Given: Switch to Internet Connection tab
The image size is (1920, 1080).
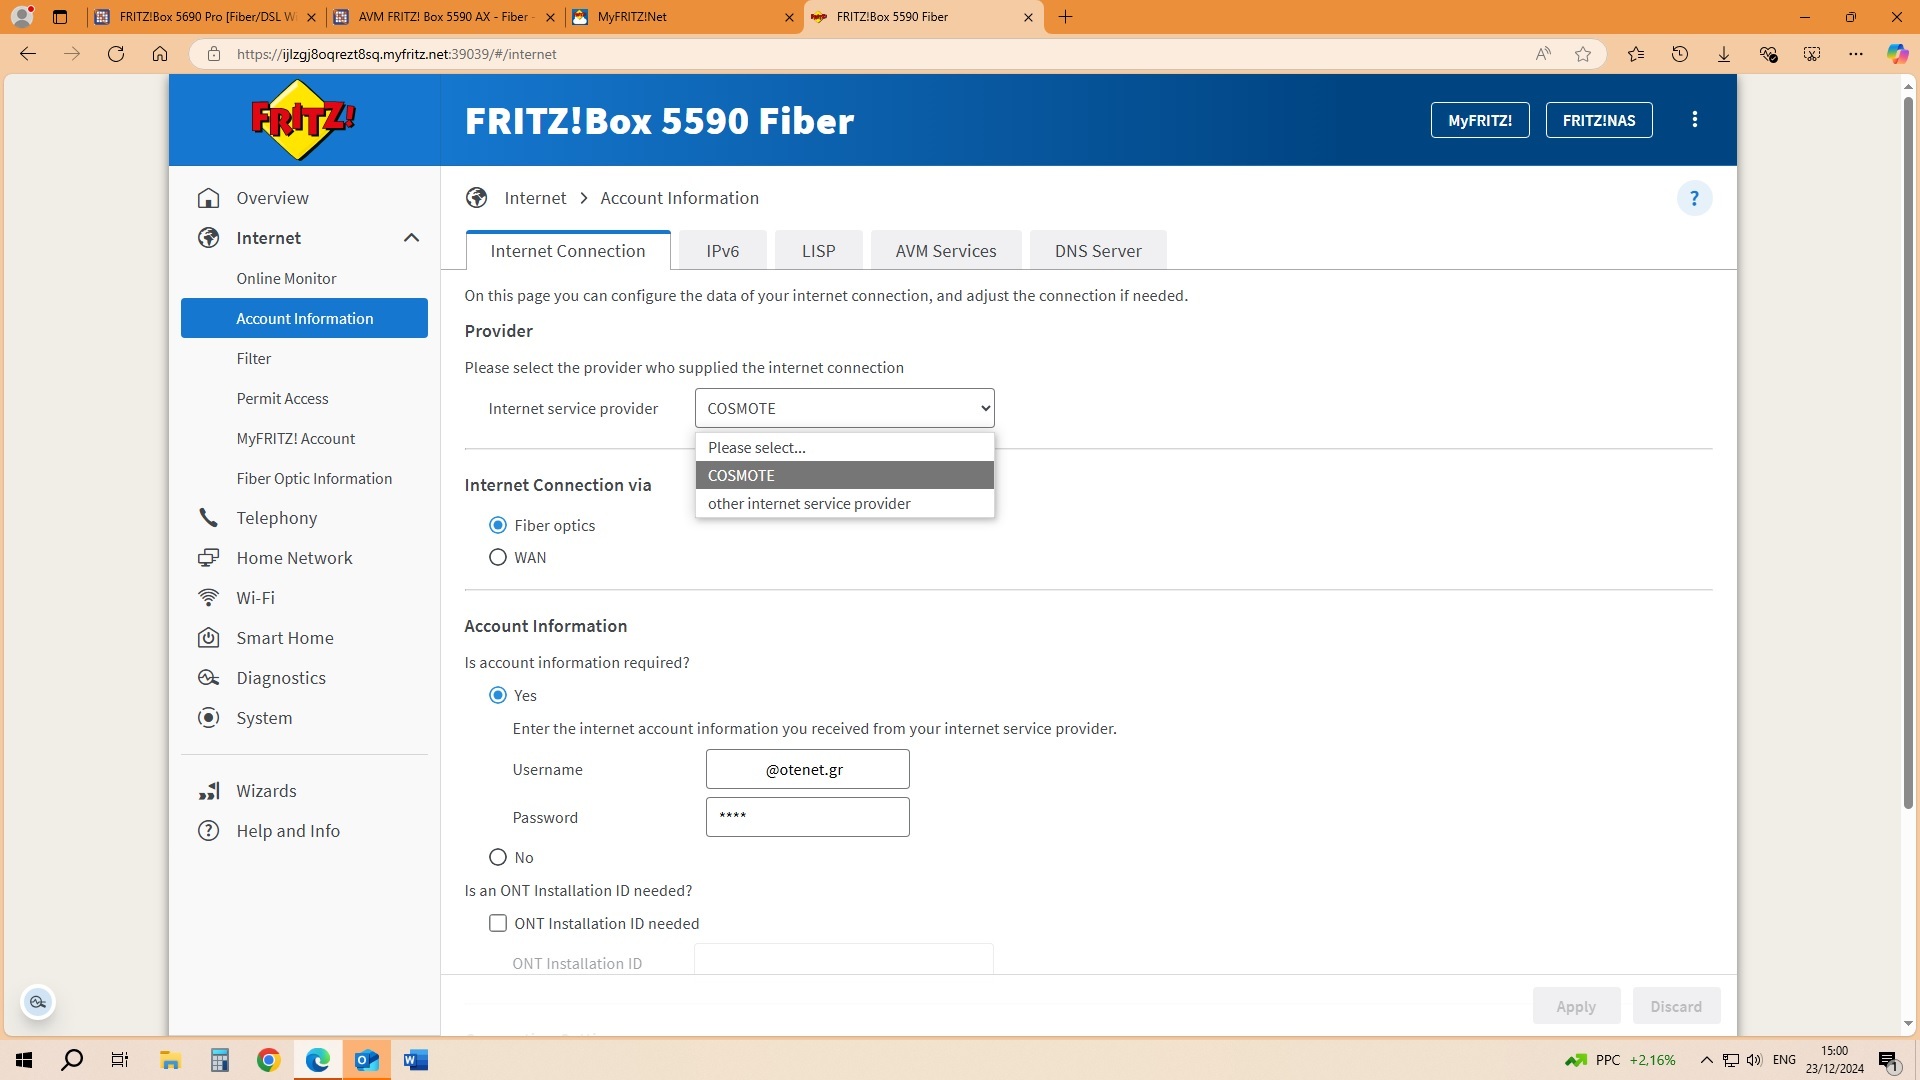Looking at the screenshot, I should tap(568, 250).
